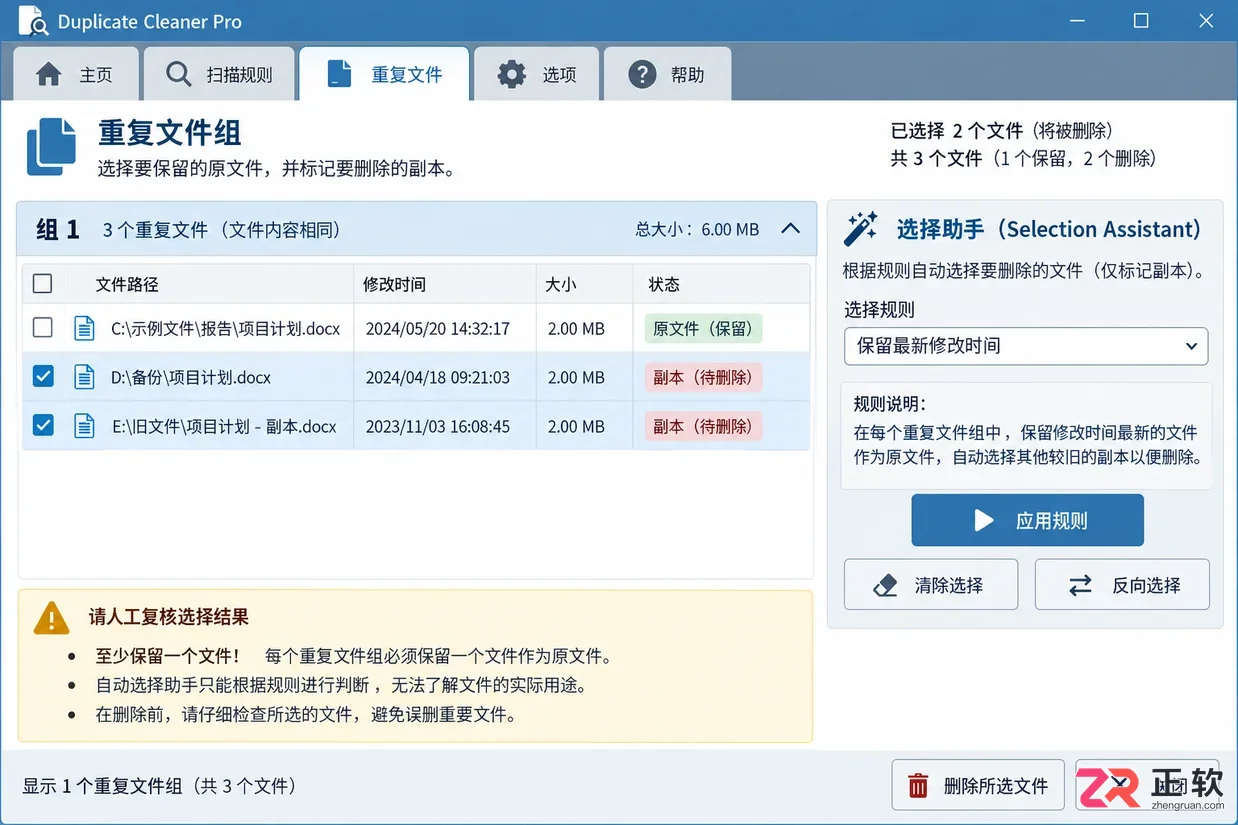Click the modified time 2024/04/18 09:21:03
Image resolution: width=1238 pixels, height=825 pixels.
[438, 378]
